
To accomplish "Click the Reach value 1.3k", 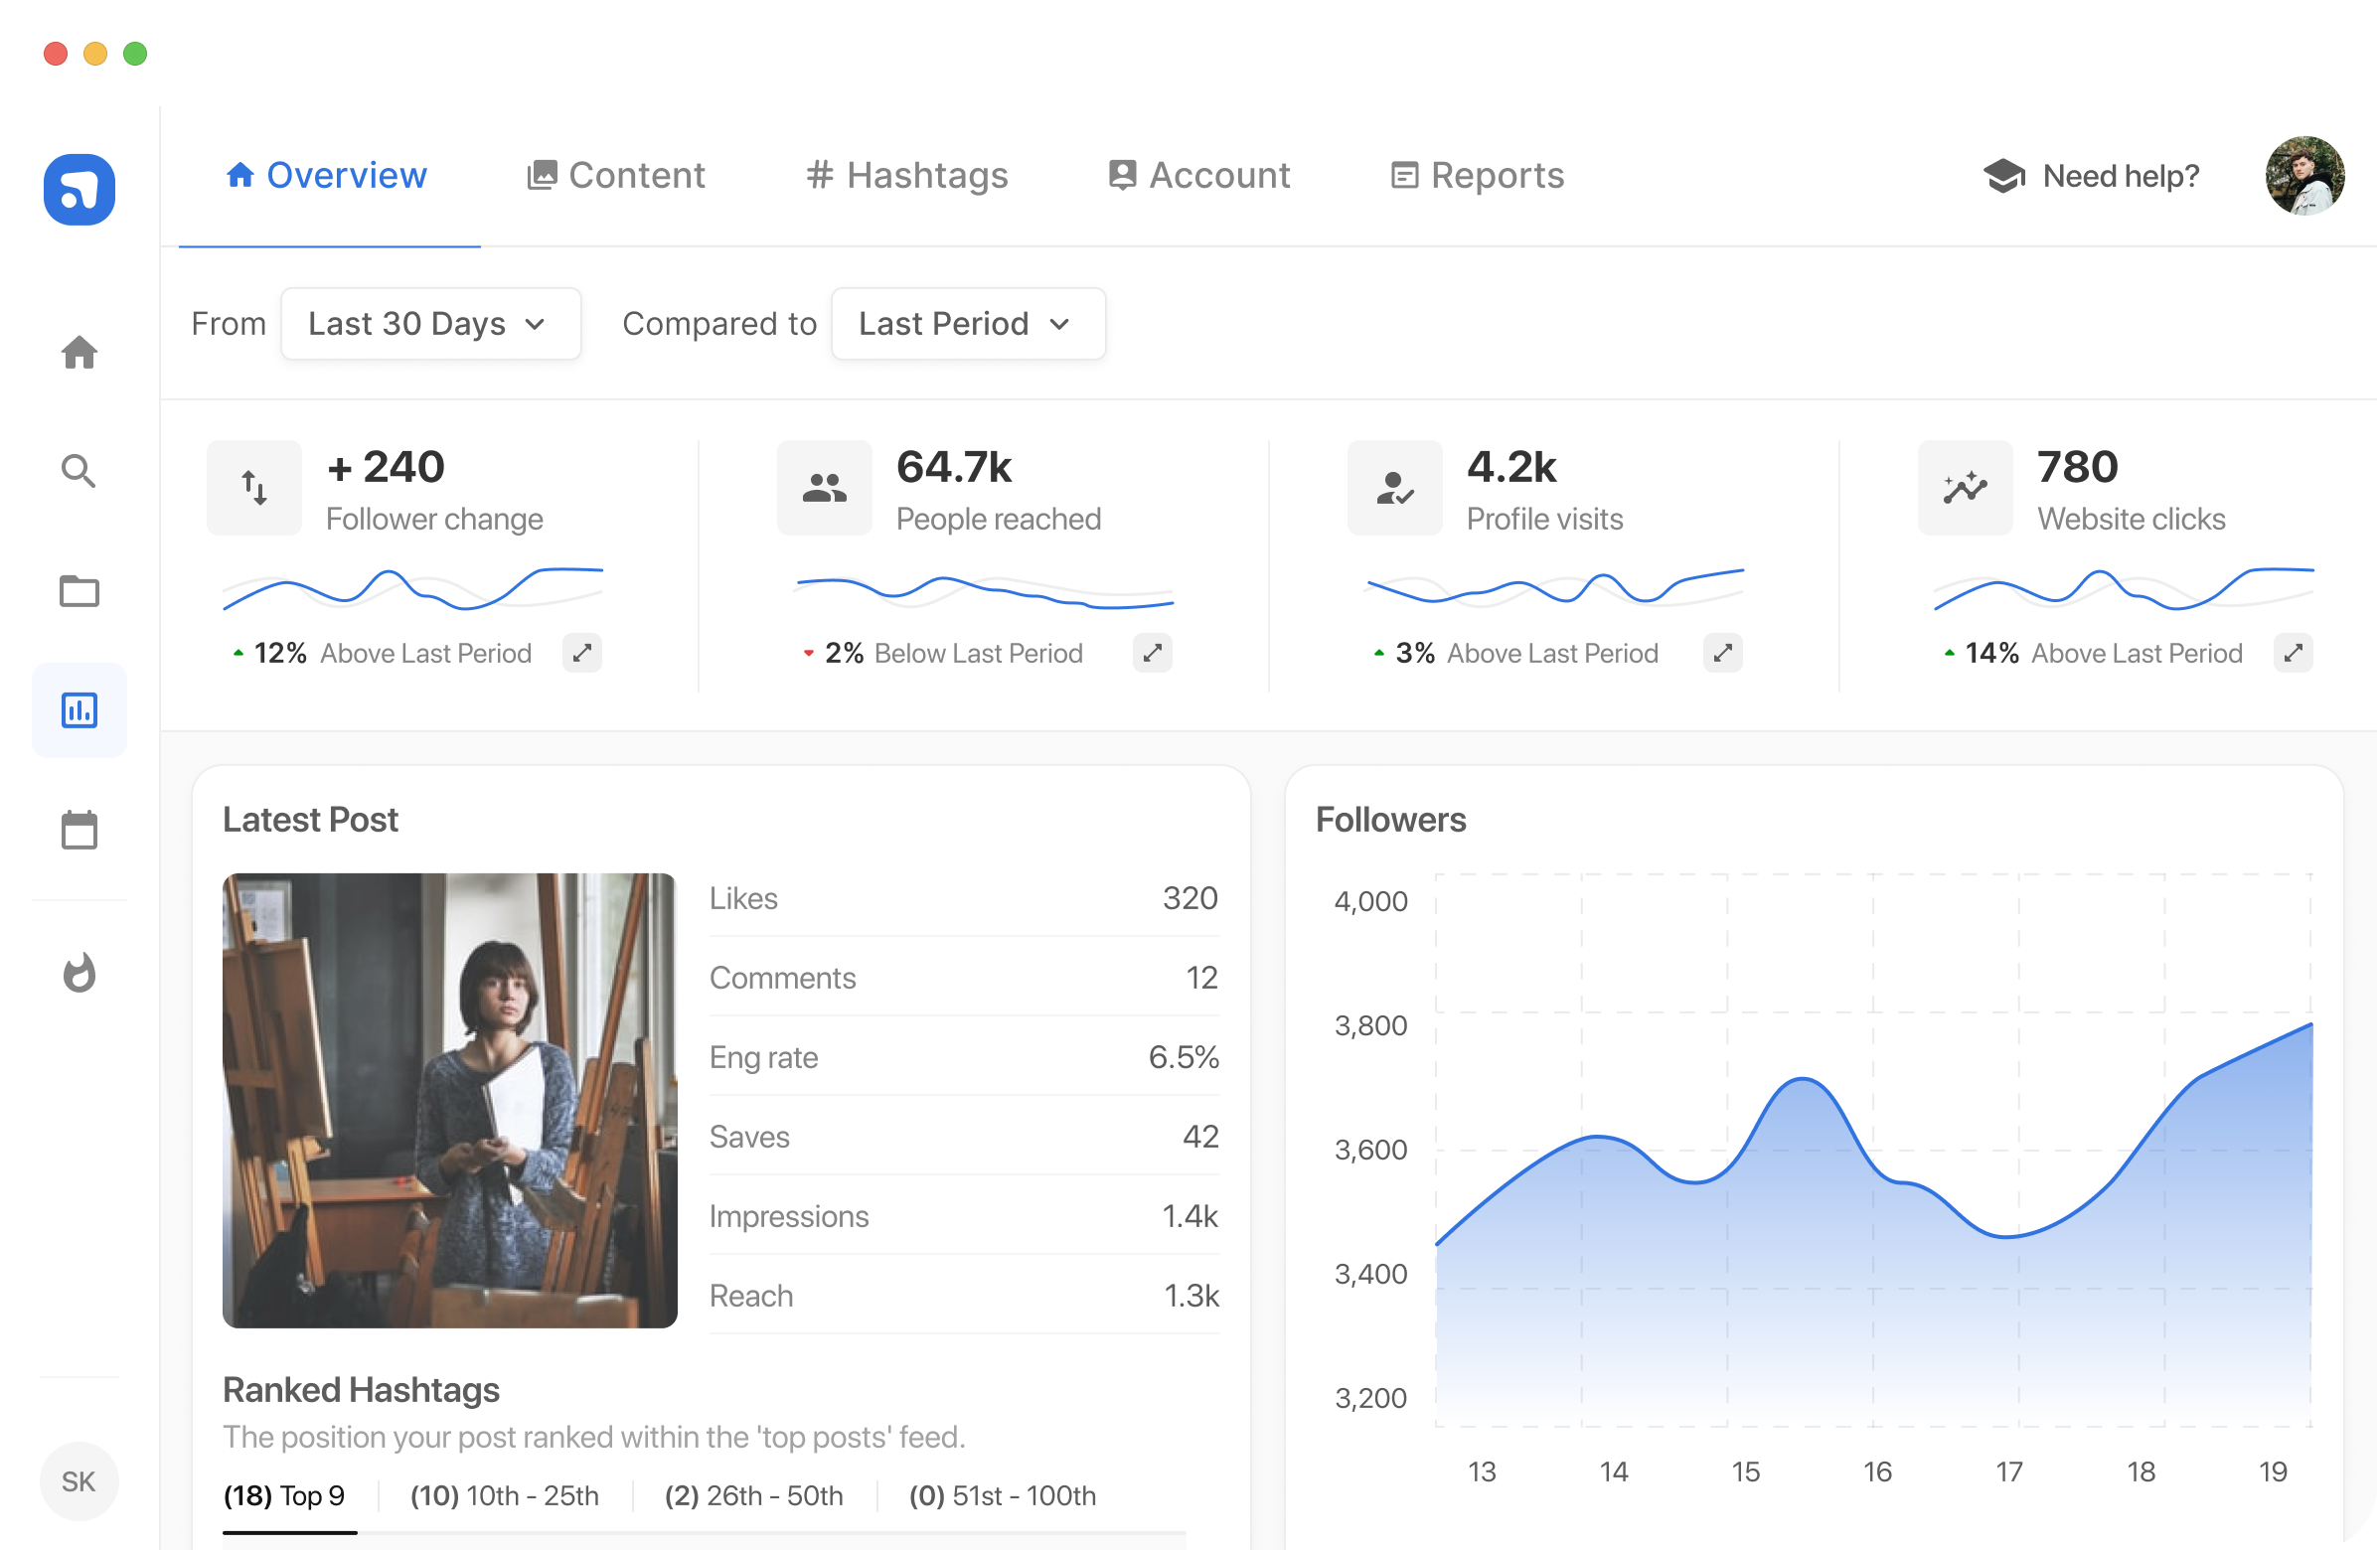I will click(x=1192, y=1297).
